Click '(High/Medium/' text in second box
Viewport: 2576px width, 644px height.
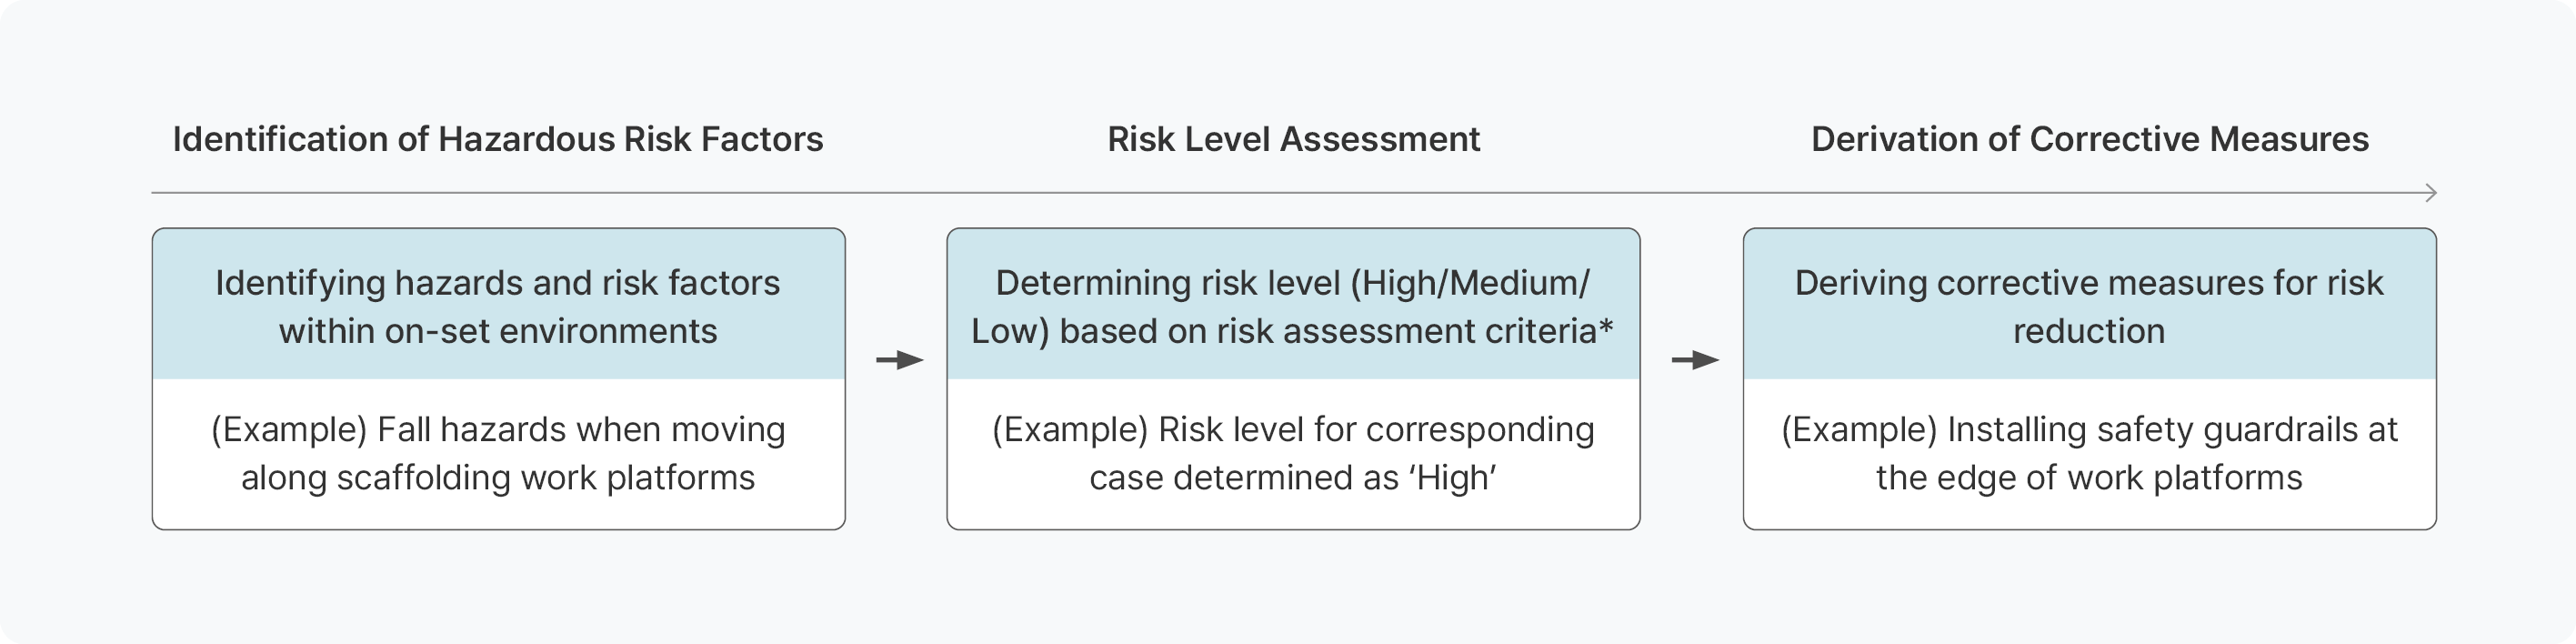[1470, 283]
